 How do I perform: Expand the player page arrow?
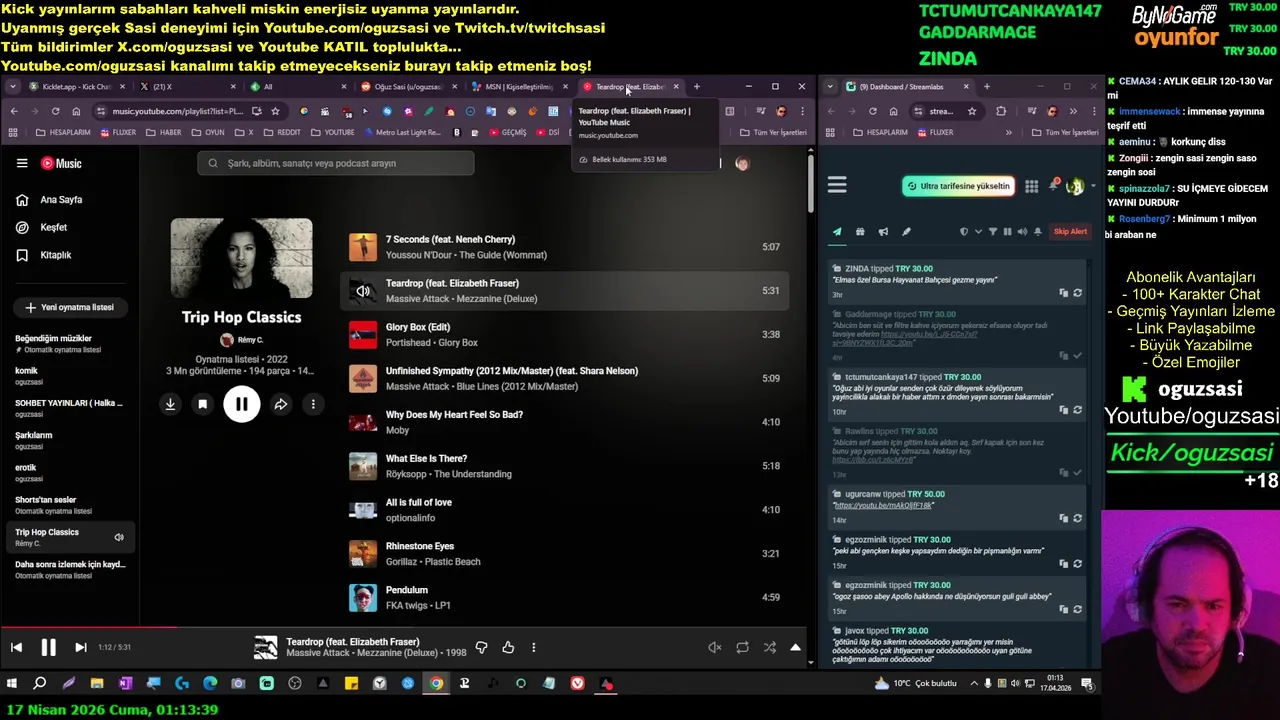796,647
